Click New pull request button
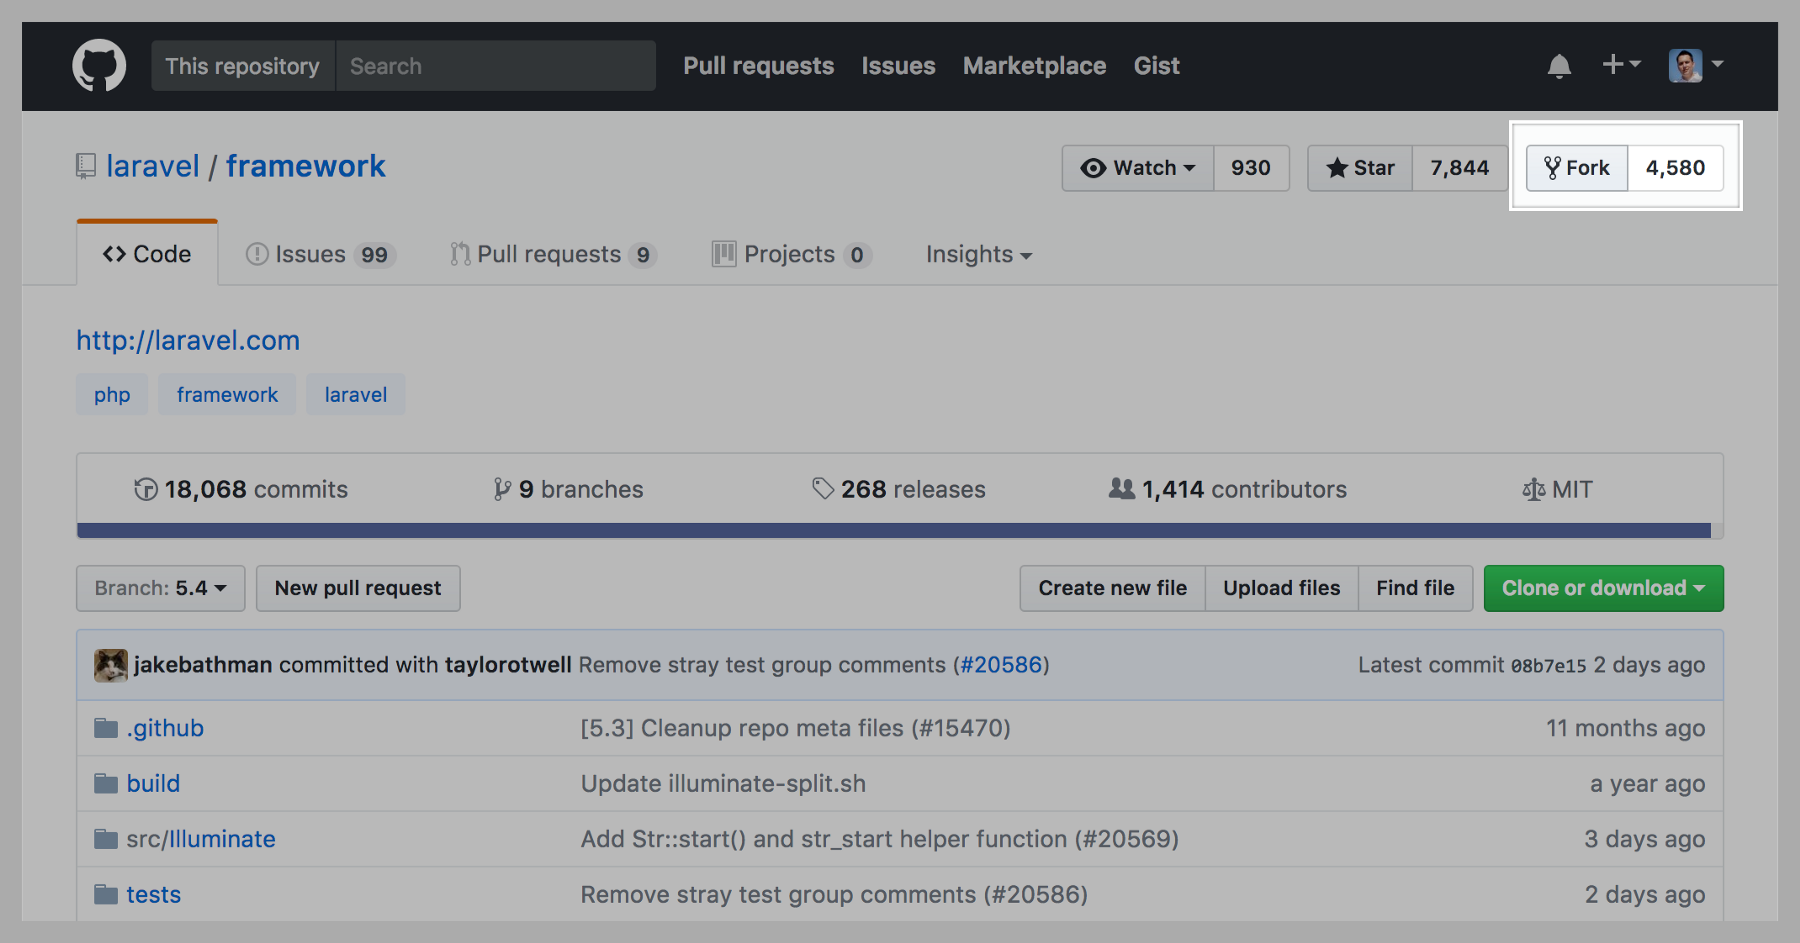The width and height of the screenshot is (1800, 943). (x=358, y=588)
